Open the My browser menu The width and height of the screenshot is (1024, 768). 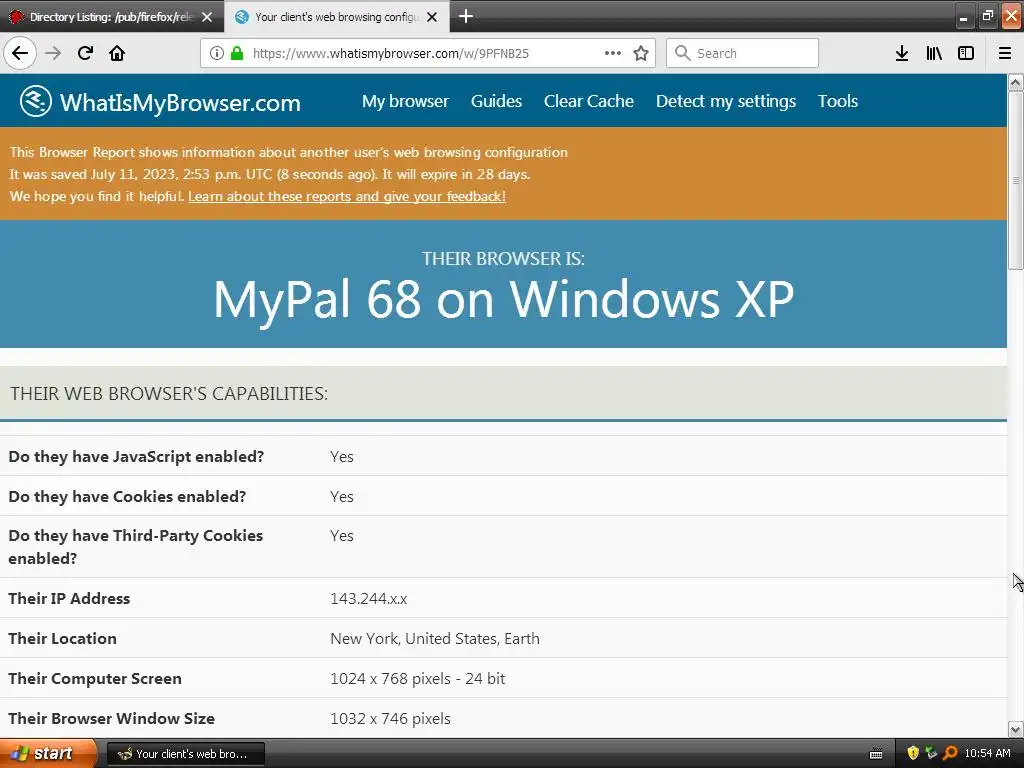[x=406, y=101]
